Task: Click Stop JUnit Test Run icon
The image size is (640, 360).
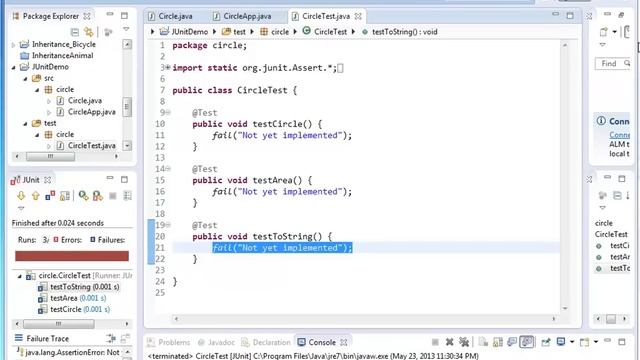Action: 113,196
